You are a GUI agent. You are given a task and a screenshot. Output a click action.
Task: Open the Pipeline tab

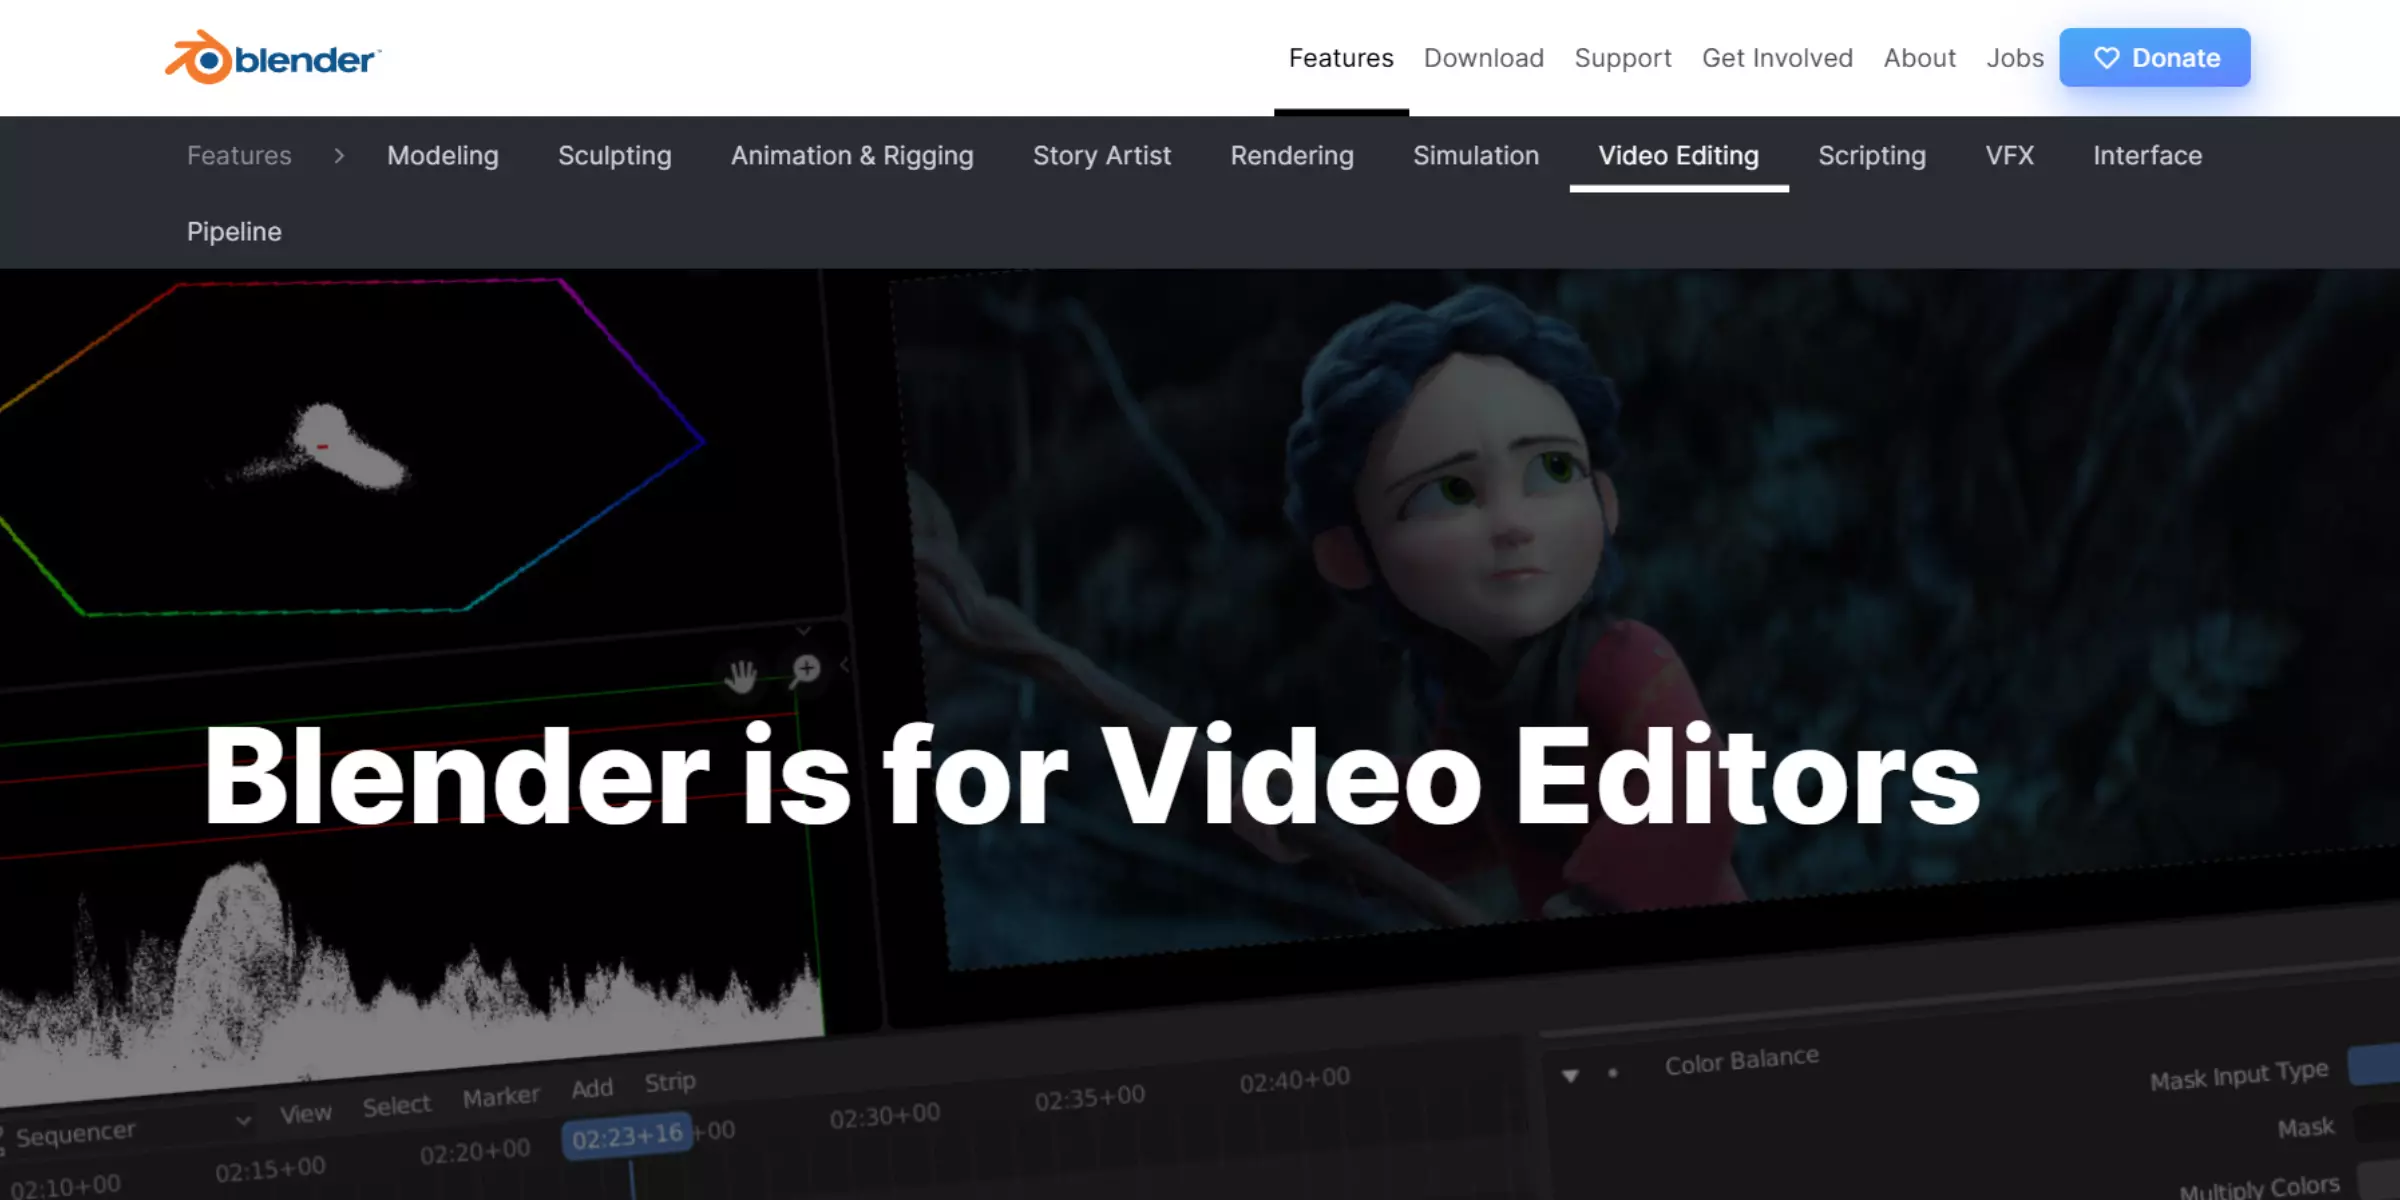tap(234, 232)
